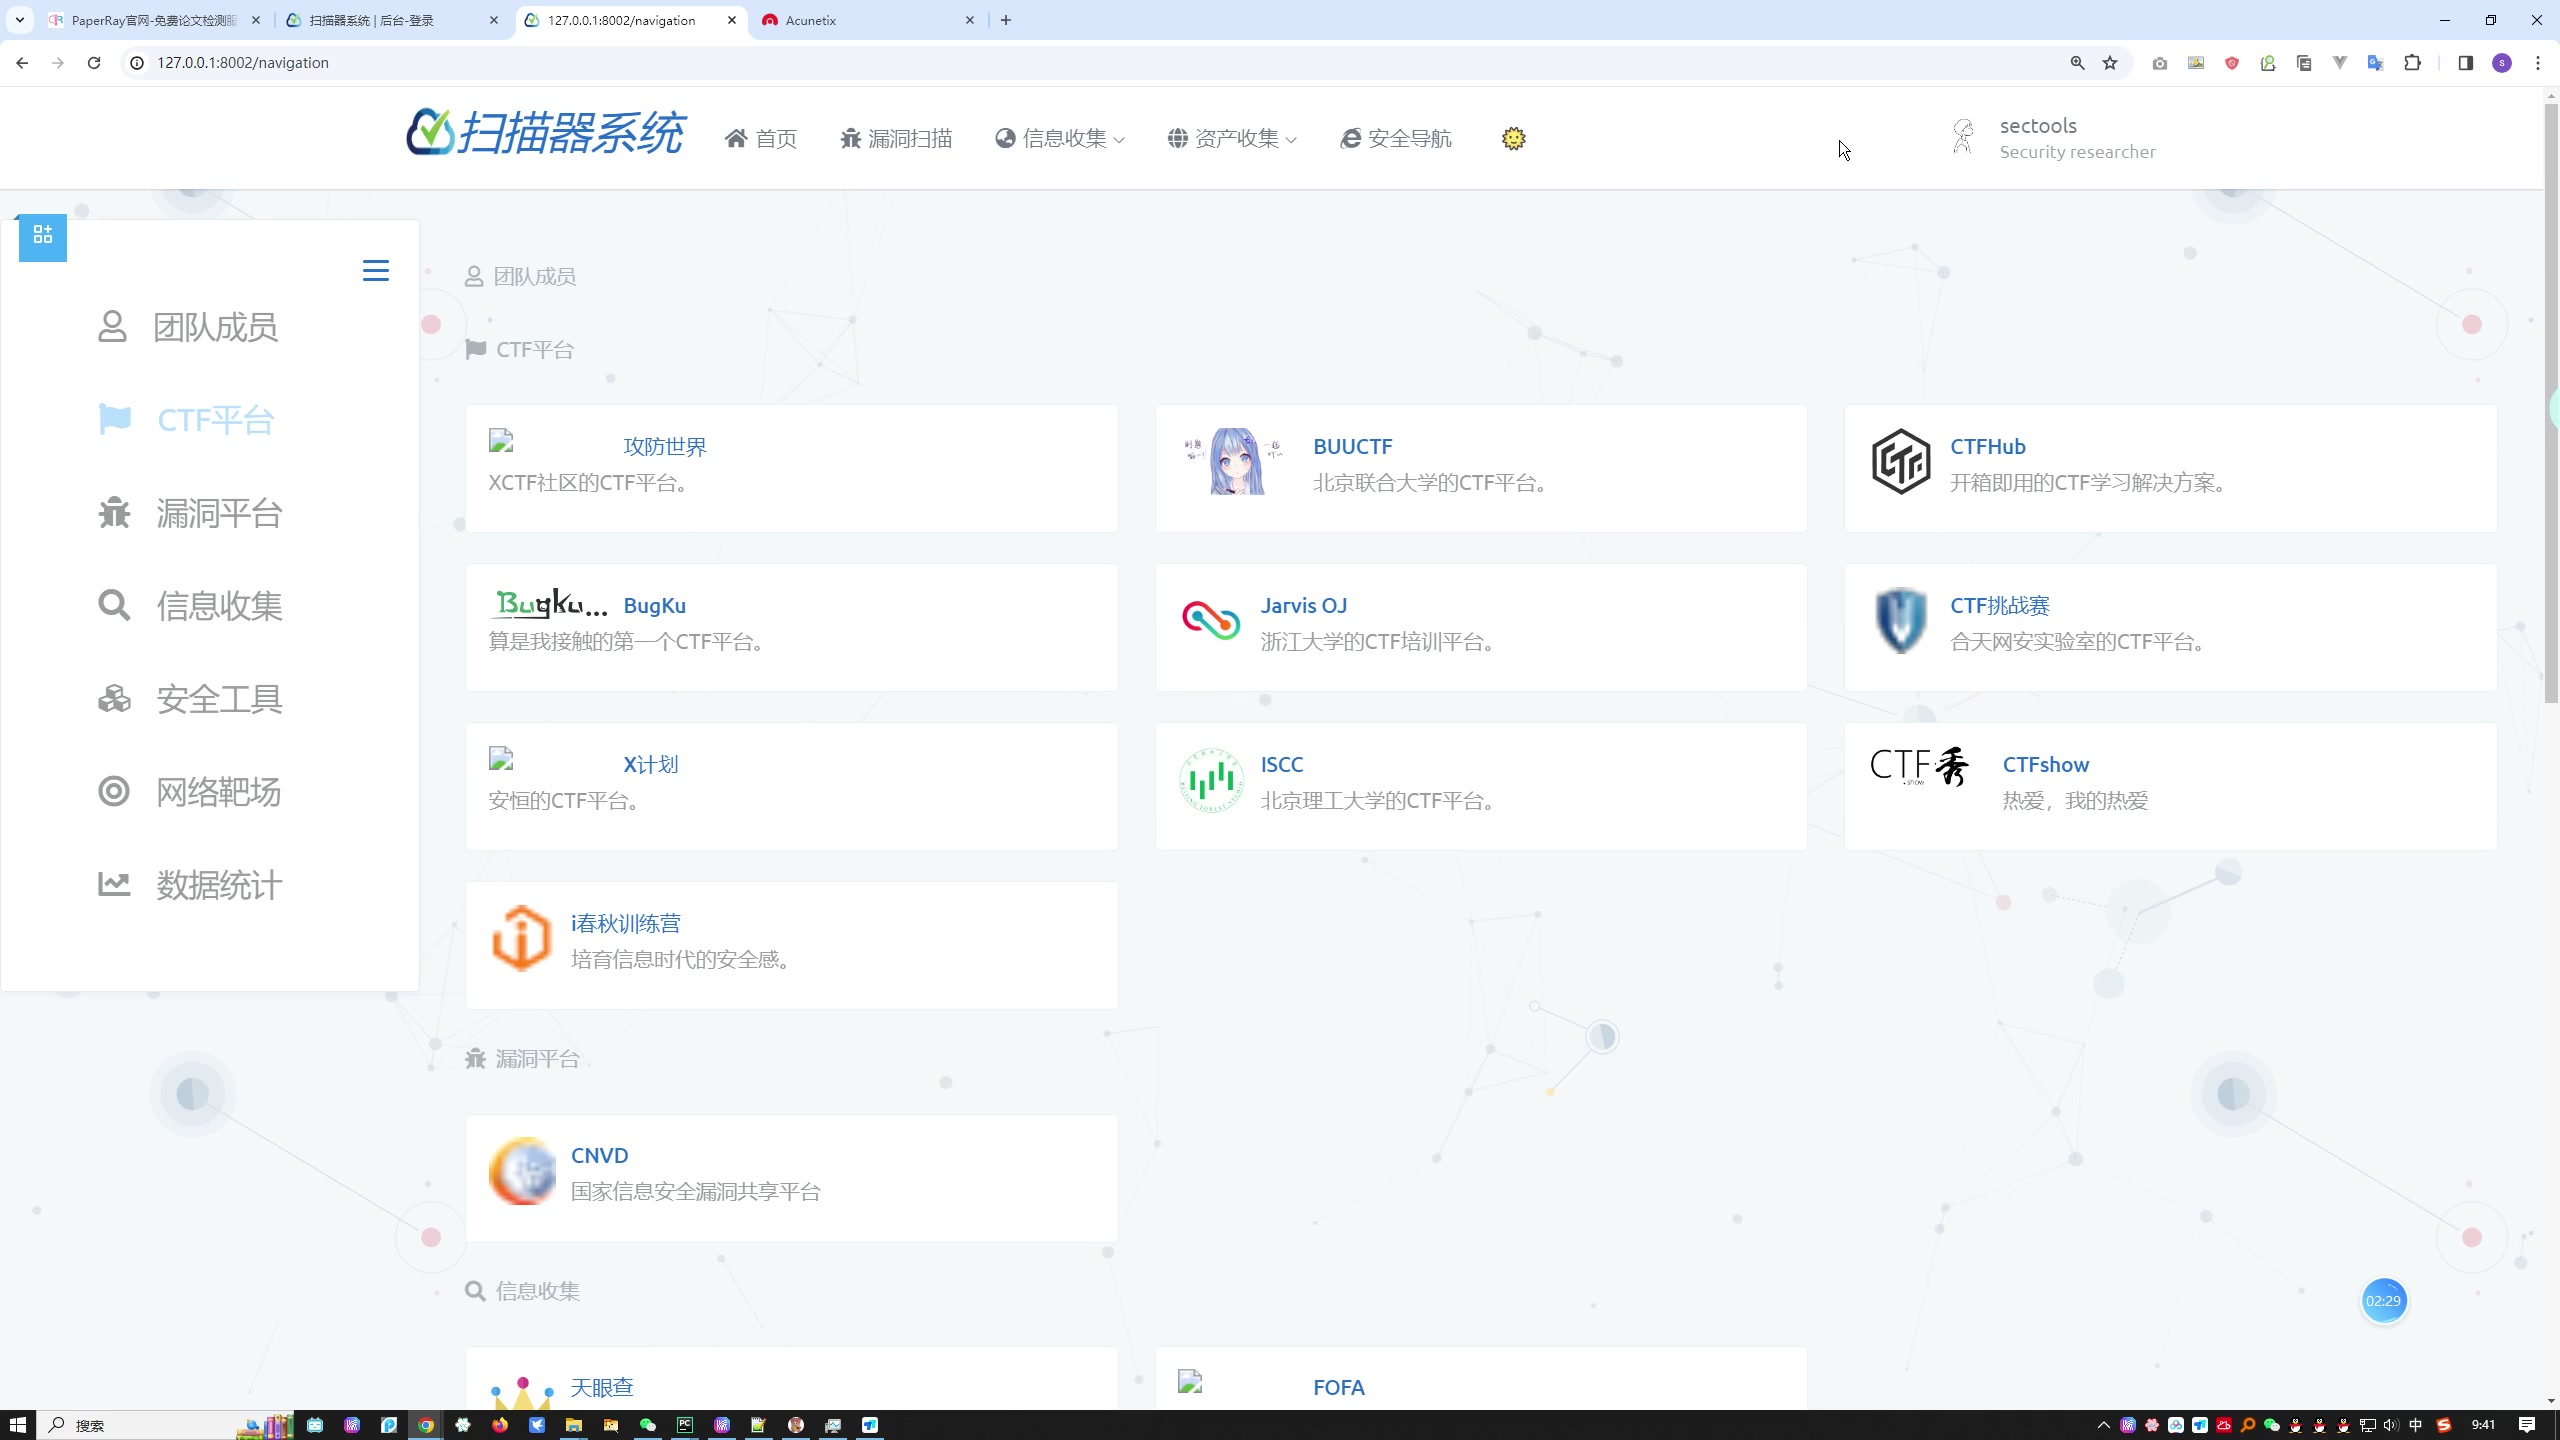Screen dimensions: 2560x1440
Task: Switch to the 扫描器系统 后台-登录 tab
Action: click(x=391, y=20)
